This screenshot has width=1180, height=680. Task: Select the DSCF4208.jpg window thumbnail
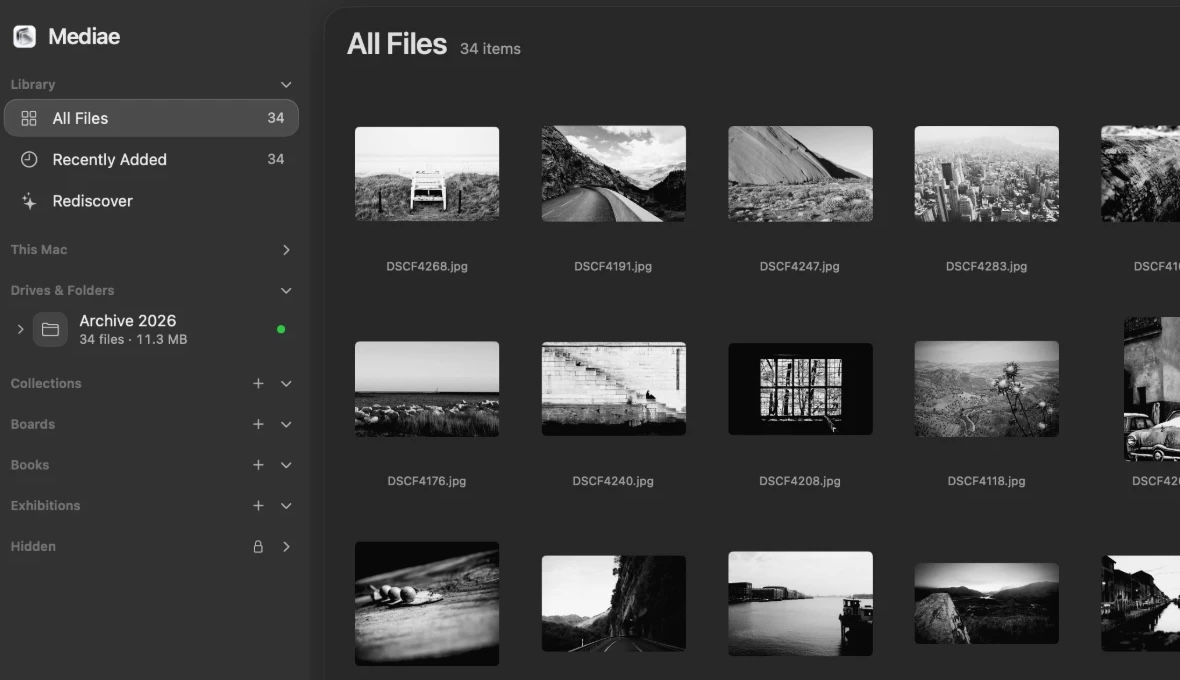pos(800,389)
